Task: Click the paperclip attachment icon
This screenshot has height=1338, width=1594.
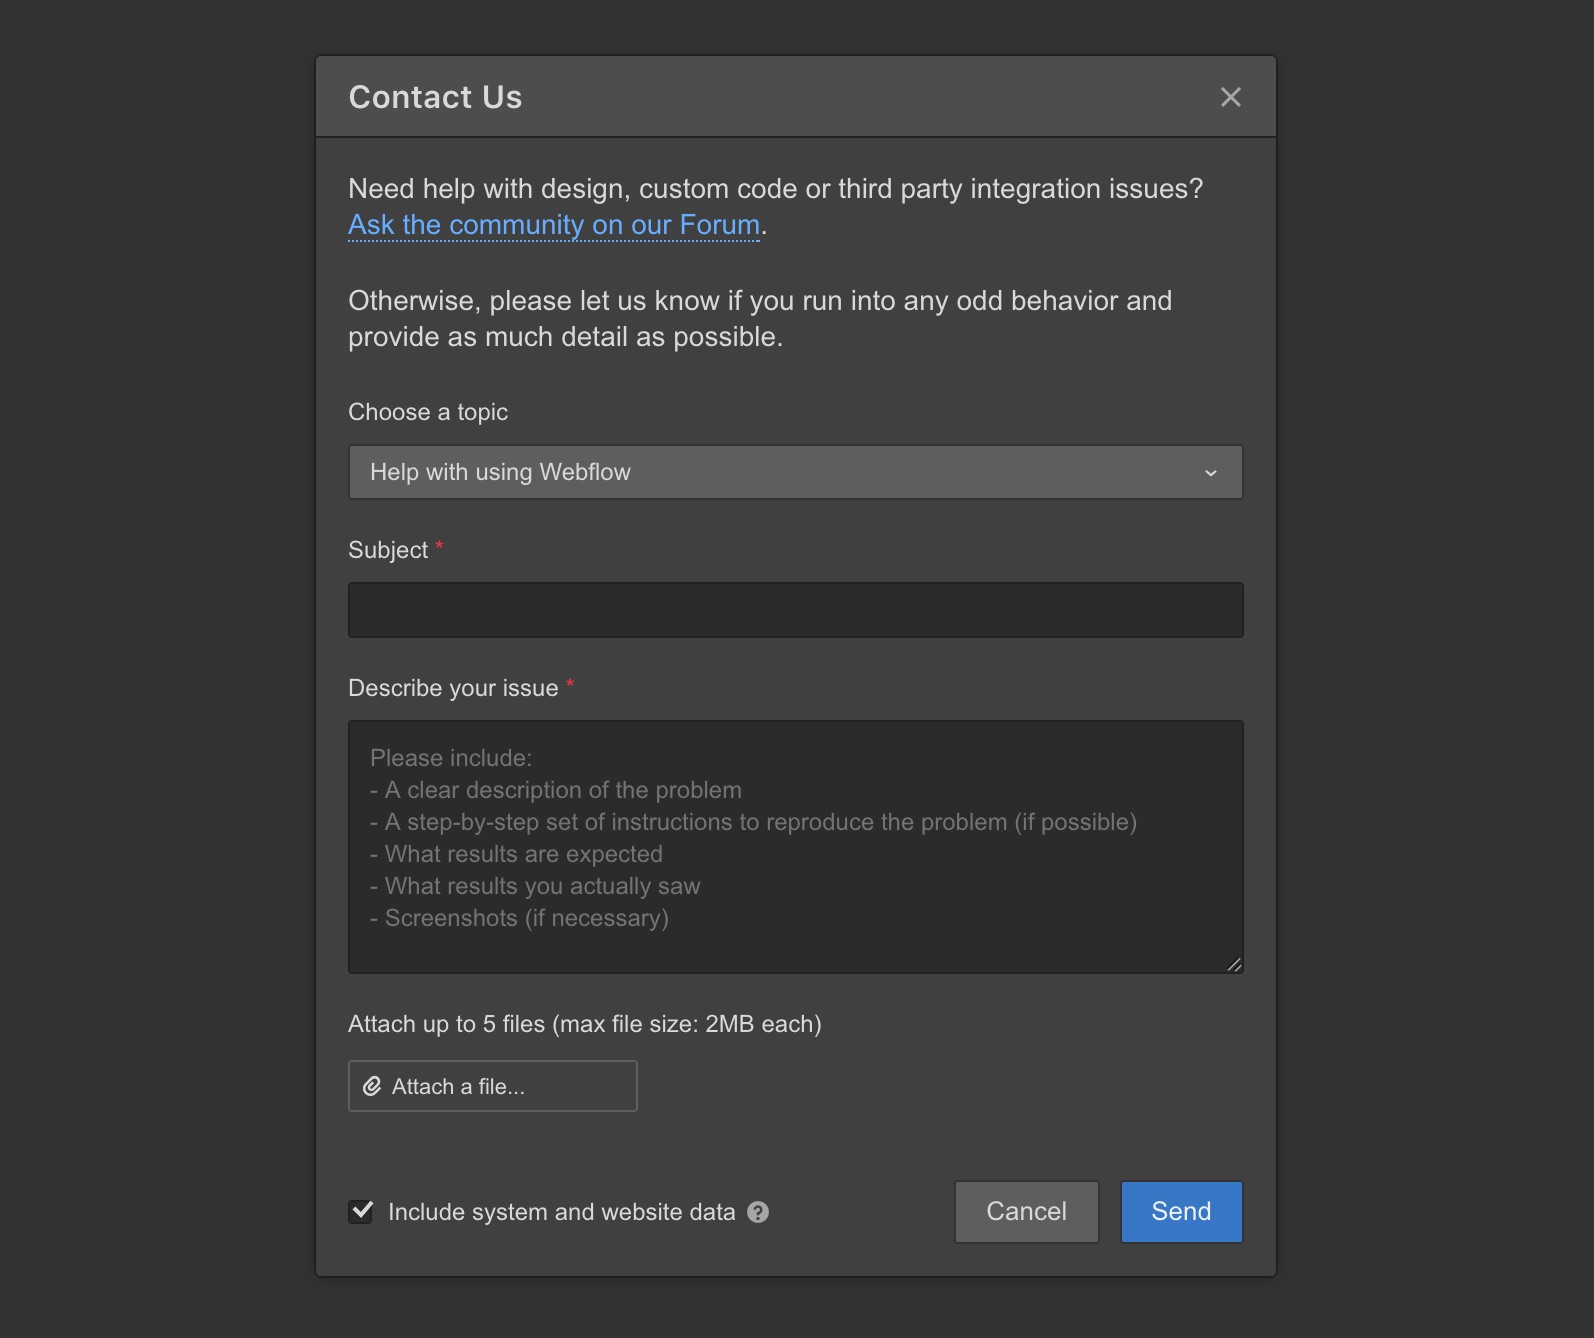Action: pyautogui.click(x=372, y=1086)
